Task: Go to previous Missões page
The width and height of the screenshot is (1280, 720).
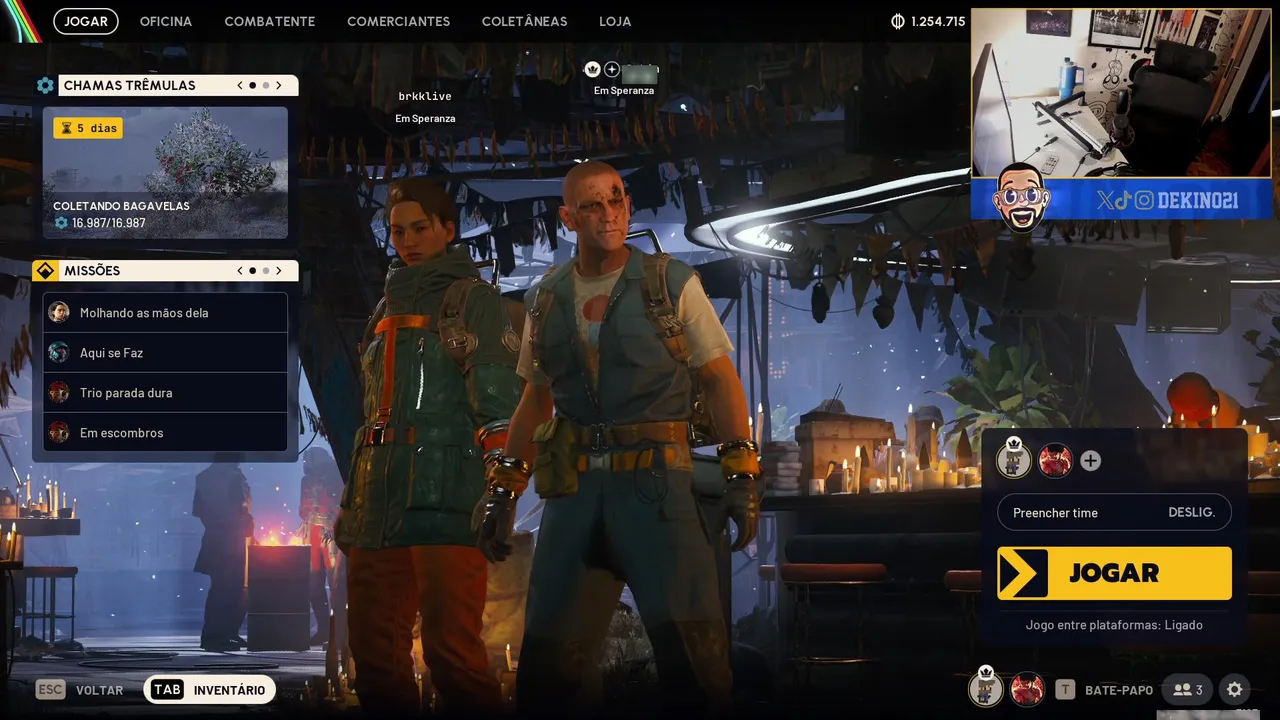Action: click(x=240, y=270)
